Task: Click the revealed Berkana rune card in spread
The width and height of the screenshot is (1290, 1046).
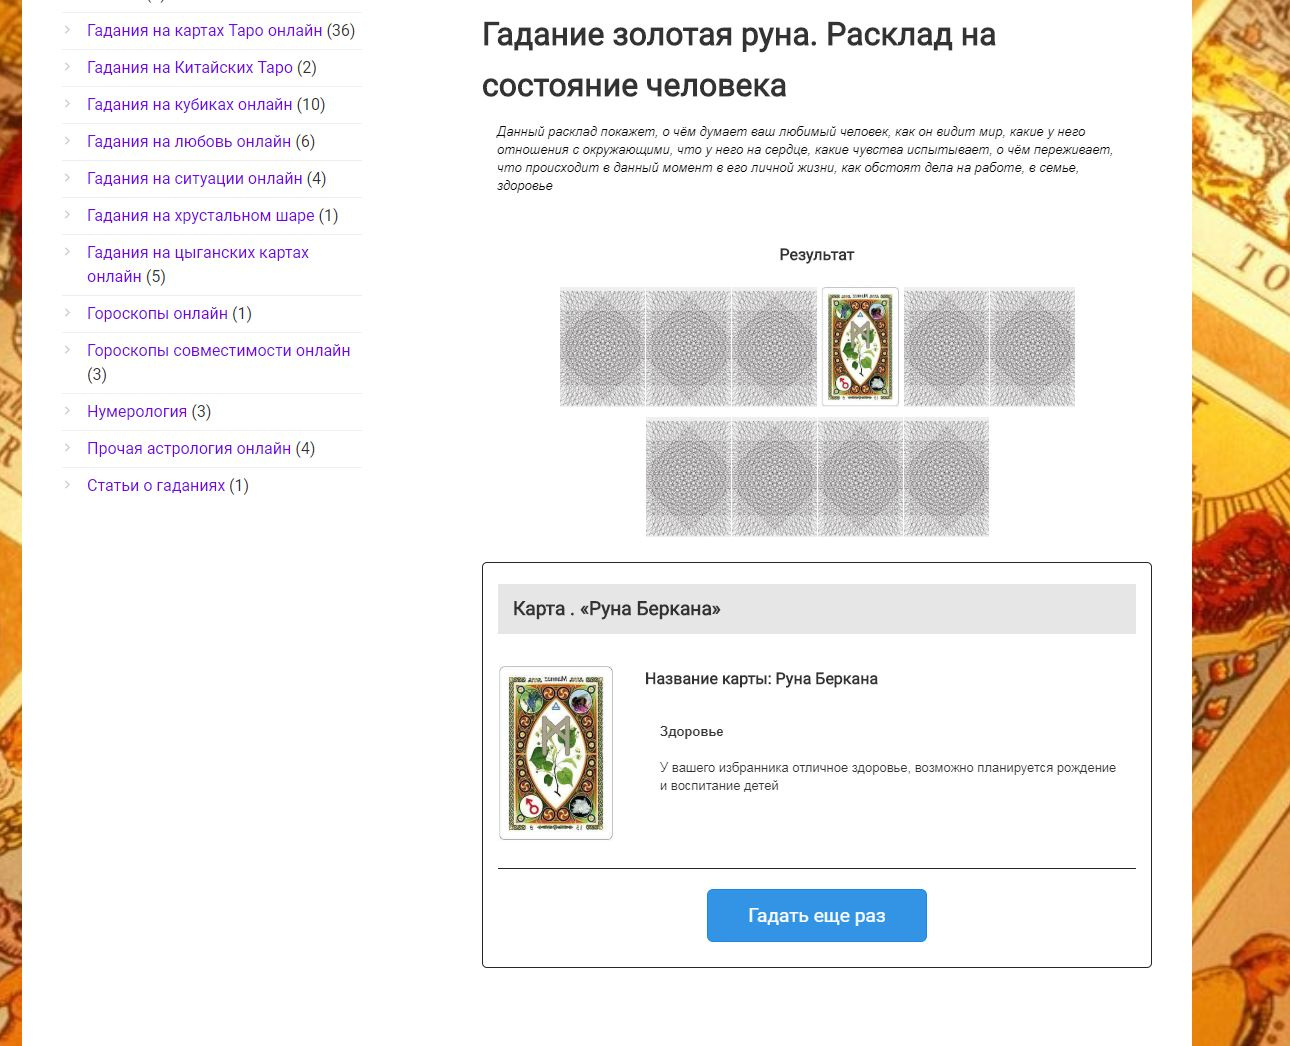Action: click(860, 347)
